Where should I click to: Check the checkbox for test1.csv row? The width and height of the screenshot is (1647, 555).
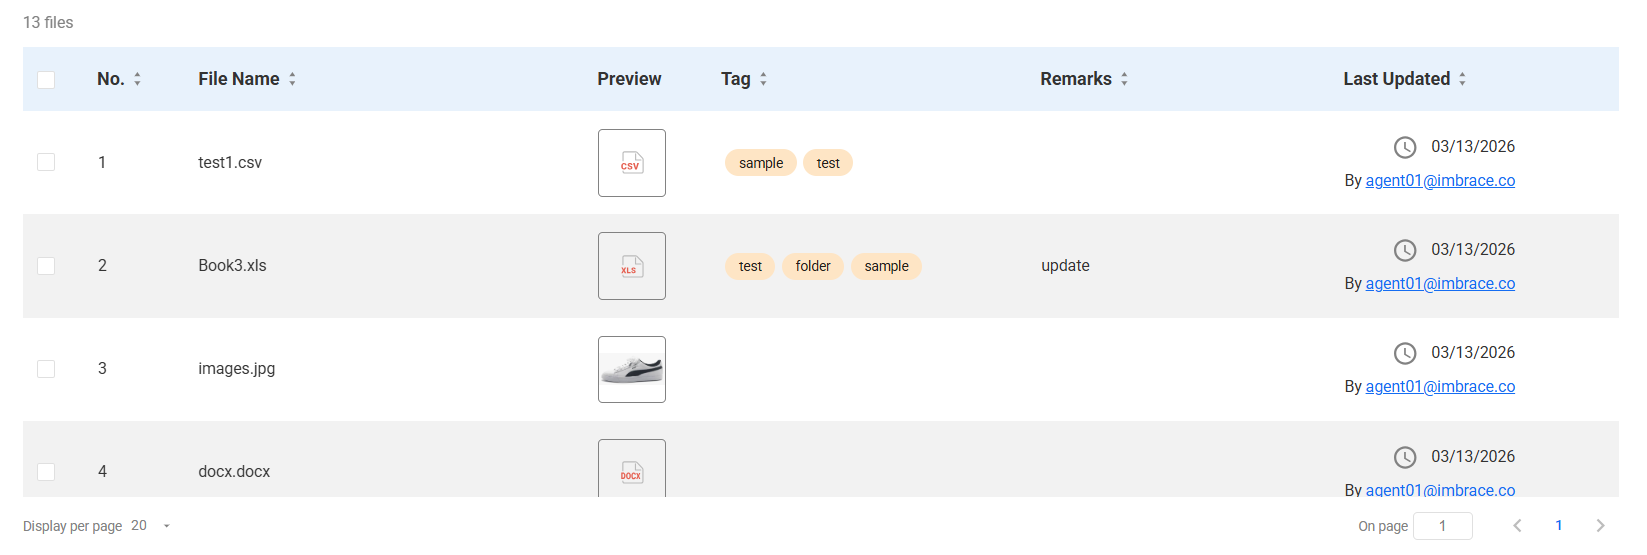pos(46,162)
